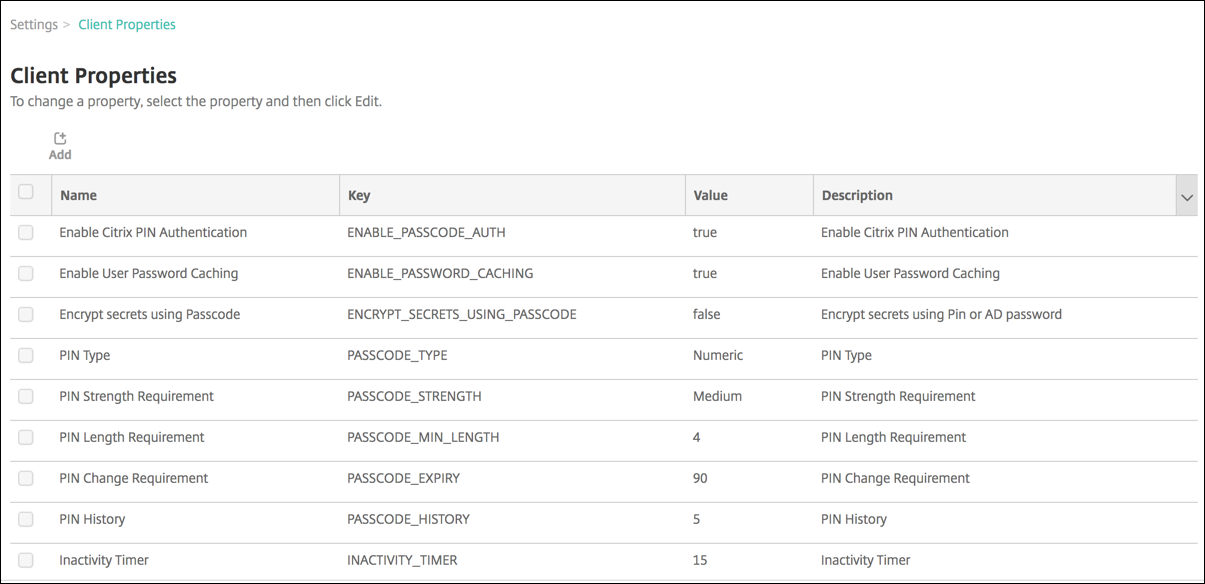Check the PIN Type row checkbox
Screen dimensions: 1205x584
coord(26,356)
